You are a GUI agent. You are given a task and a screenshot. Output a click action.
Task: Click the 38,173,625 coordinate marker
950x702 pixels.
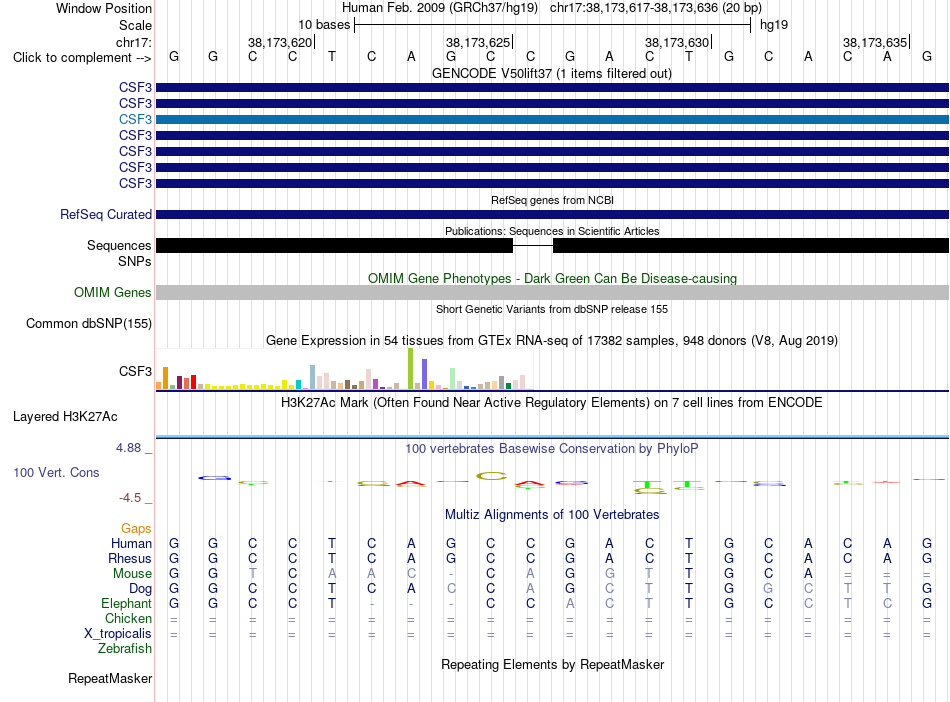coord(478,42)
